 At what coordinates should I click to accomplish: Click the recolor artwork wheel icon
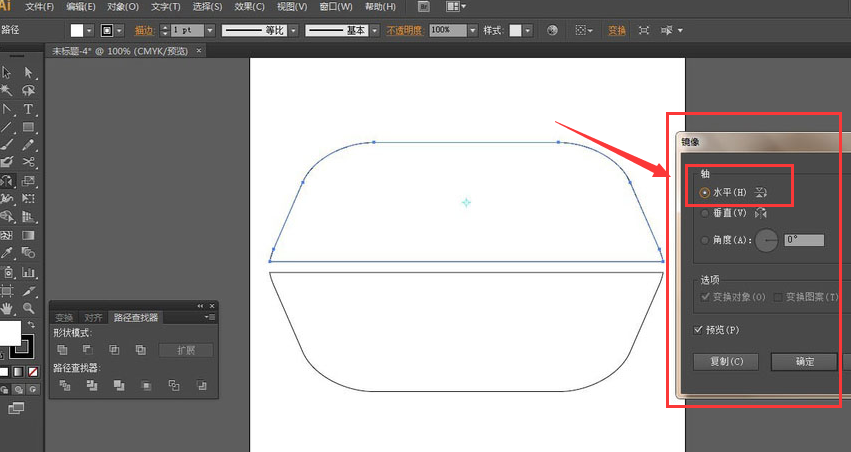point(552,31)
